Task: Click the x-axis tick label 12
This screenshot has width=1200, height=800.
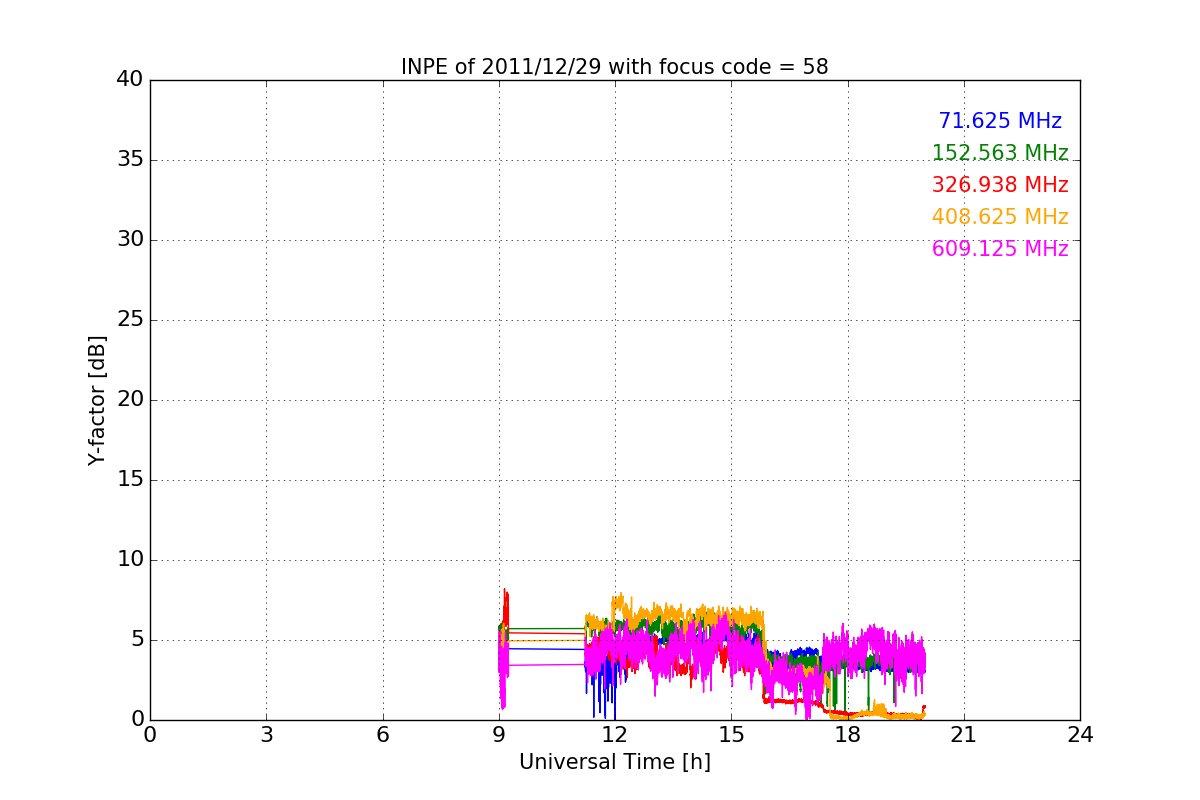Action: click(x=615, y=735)
